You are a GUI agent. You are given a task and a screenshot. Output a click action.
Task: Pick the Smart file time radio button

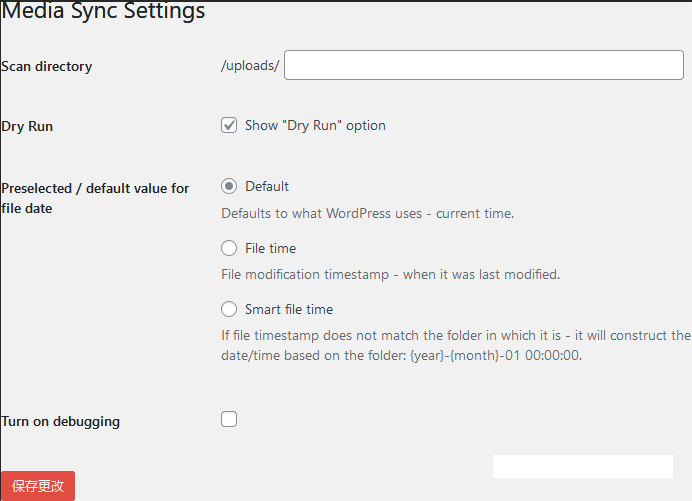[229, 309]
